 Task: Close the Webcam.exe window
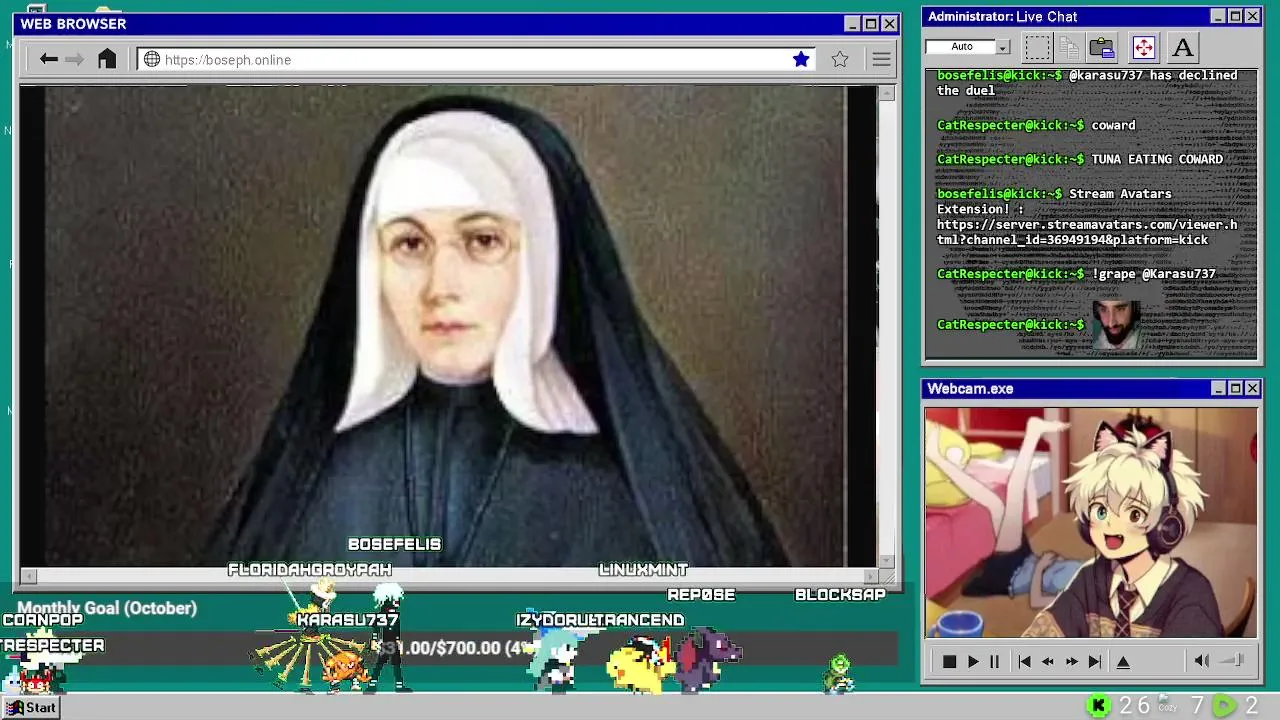[x=1252, y=388]
